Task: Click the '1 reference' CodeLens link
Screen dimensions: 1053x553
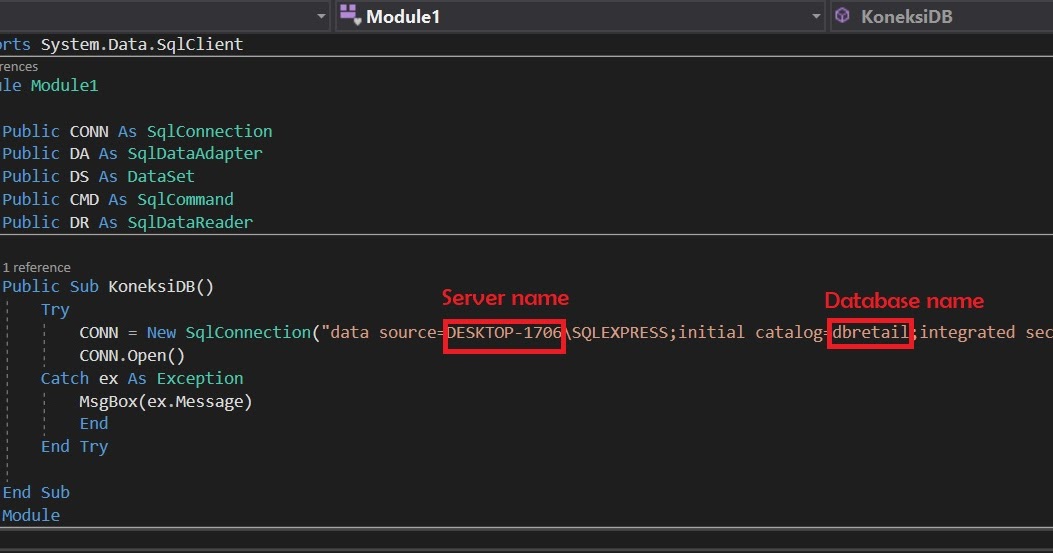Action: [36, 267]
